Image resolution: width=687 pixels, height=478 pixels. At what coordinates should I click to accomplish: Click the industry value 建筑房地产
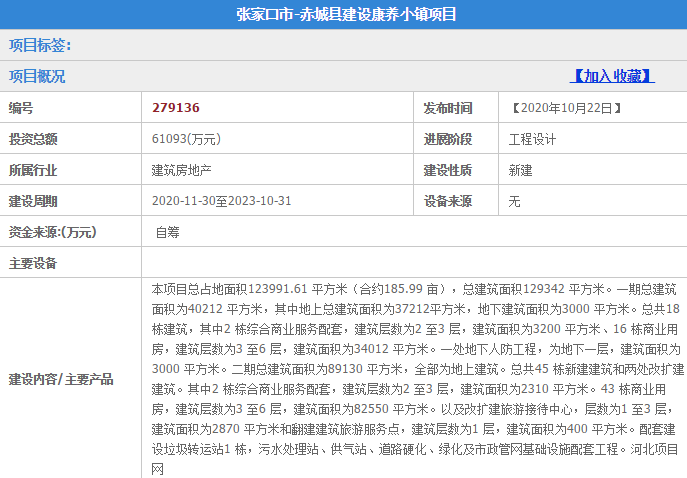(181, 169)
